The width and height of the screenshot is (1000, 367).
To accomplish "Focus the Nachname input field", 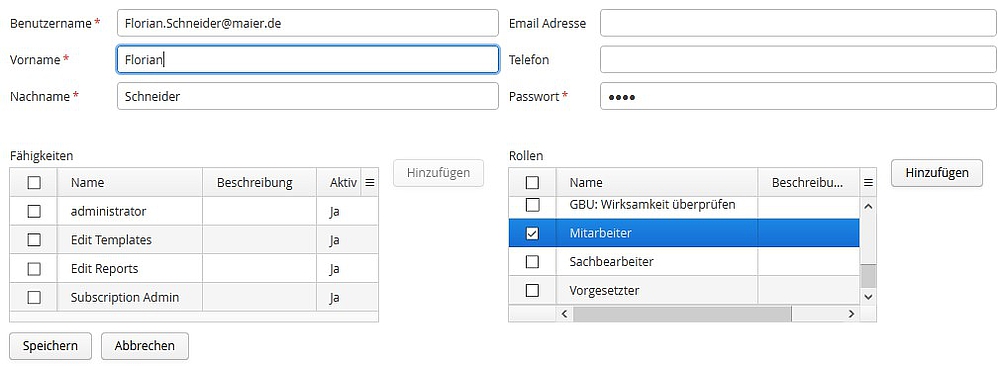I will (x=308, y=96).
